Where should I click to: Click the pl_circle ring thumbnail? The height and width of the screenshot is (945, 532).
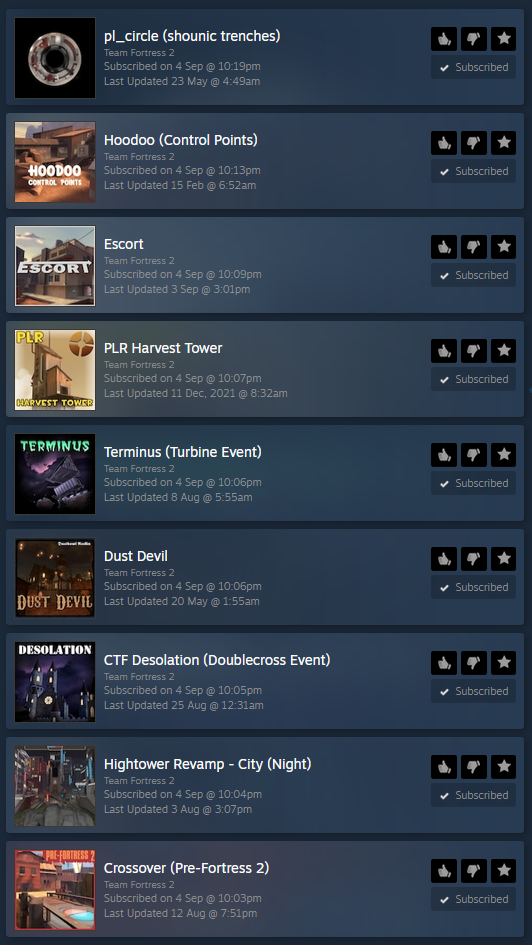pos(55,58)
